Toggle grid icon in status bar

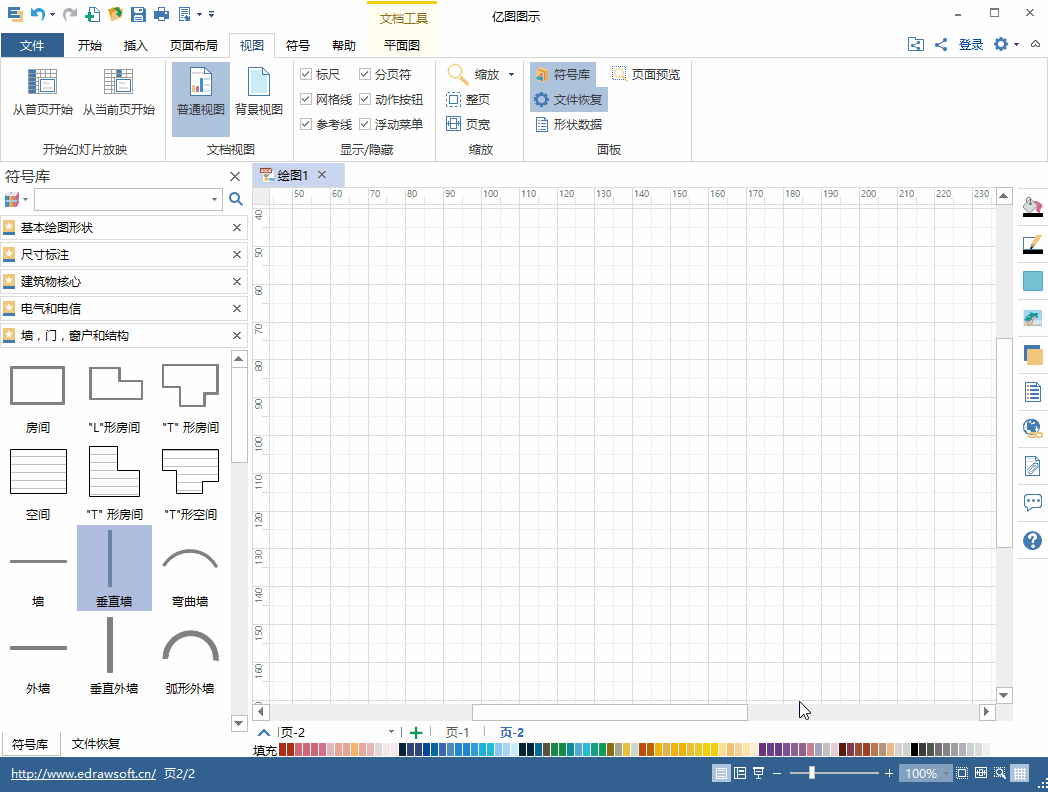click(x=1019, y=773)
